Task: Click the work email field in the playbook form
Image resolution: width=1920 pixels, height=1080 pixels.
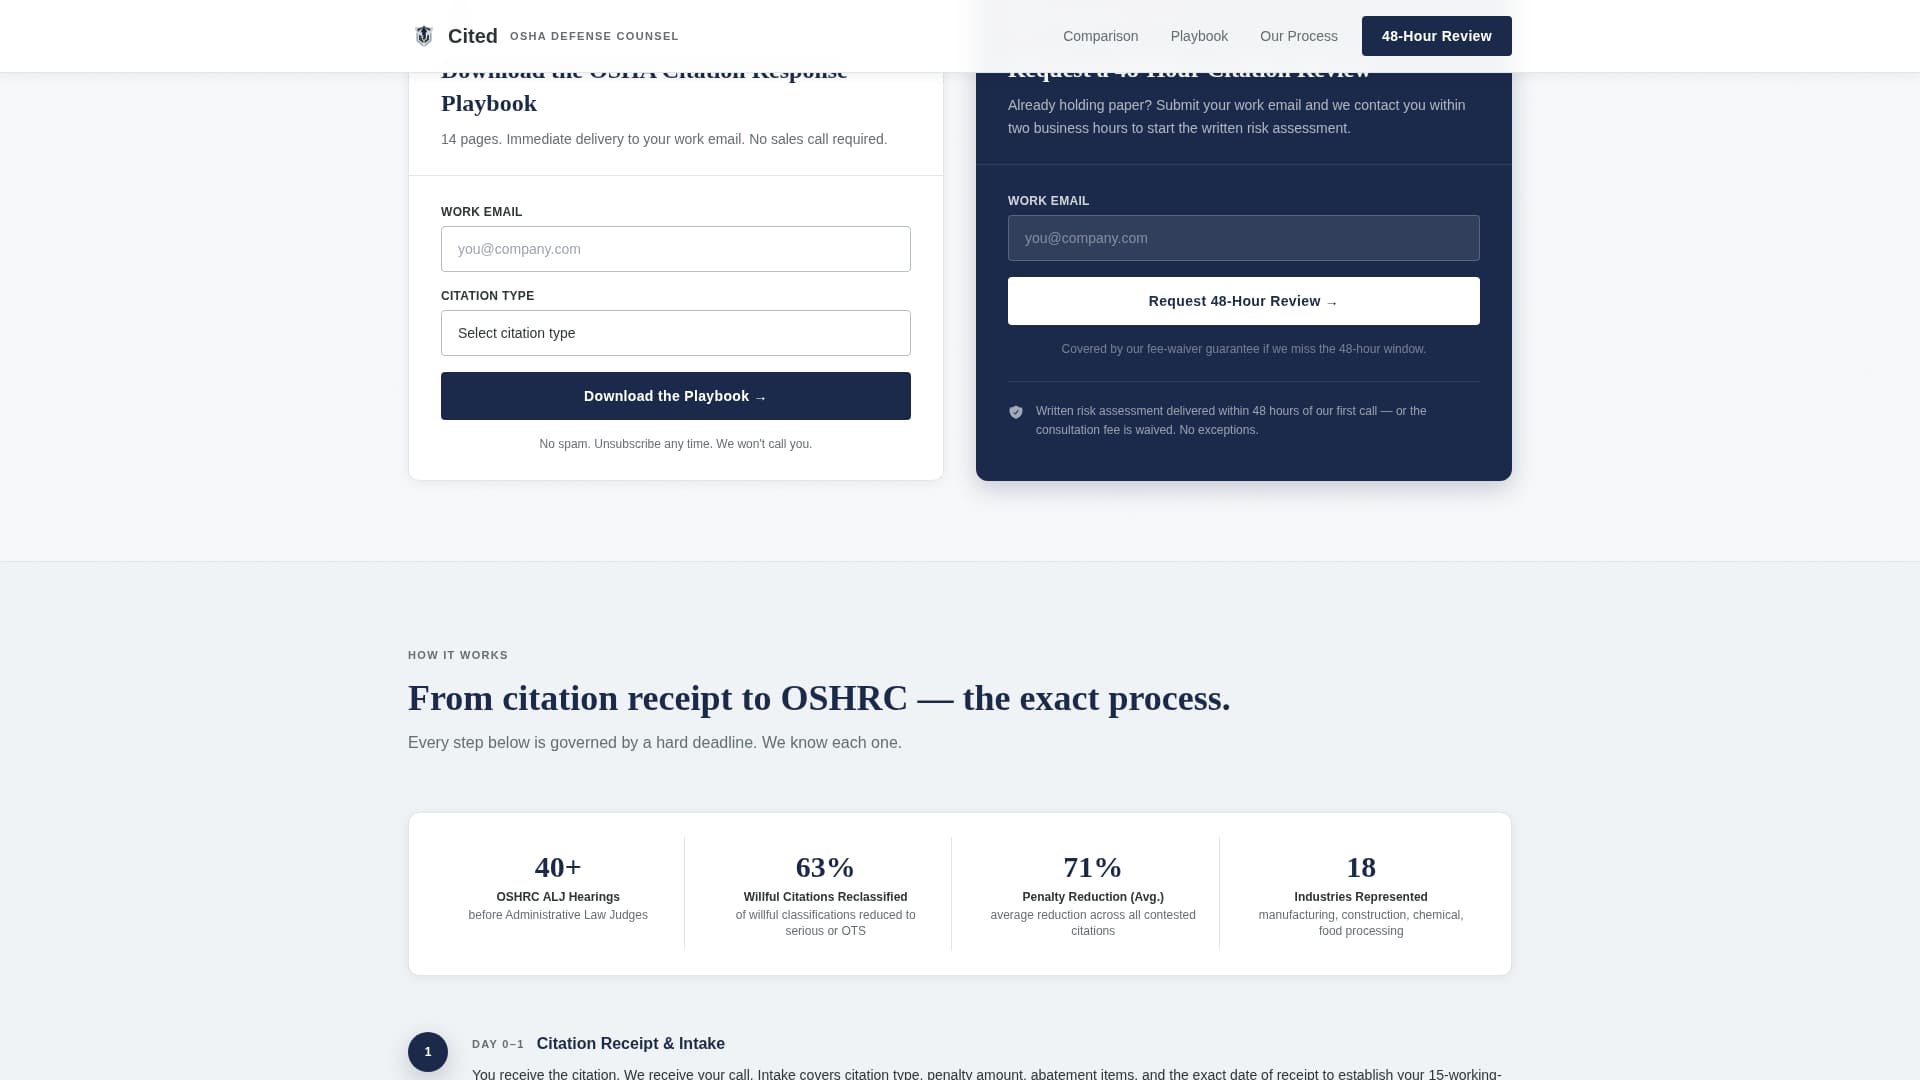Action: [x=675, y=248]
